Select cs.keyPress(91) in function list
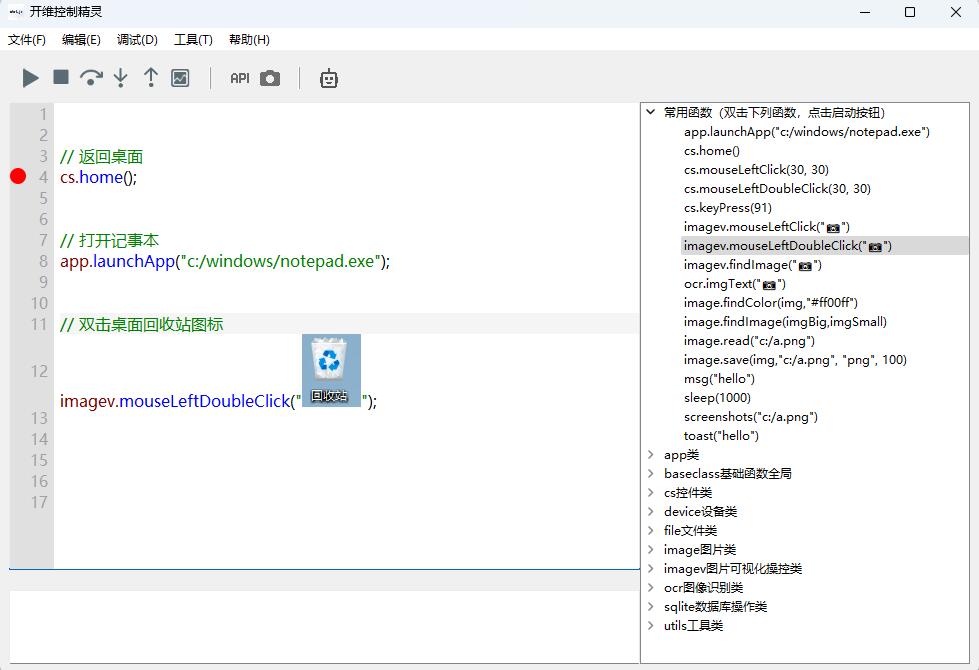This screenshot has width=979, height=670. click(x=727, y=207)
